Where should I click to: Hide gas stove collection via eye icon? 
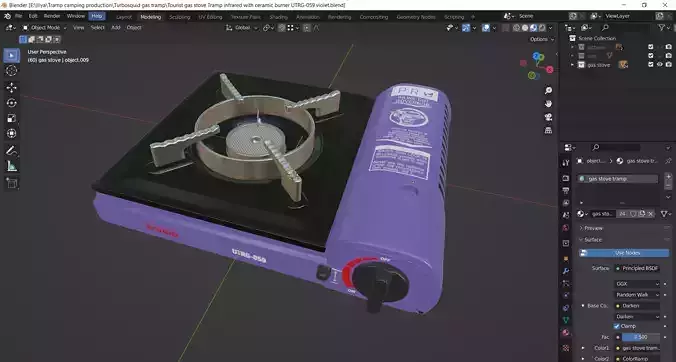[660, 65]
